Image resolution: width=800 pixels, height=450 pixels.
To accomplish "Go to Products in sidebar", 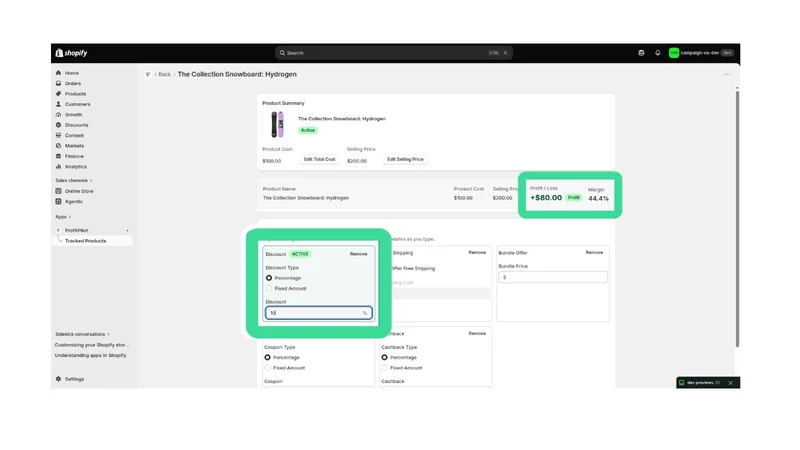I will (x=75, y=94).
